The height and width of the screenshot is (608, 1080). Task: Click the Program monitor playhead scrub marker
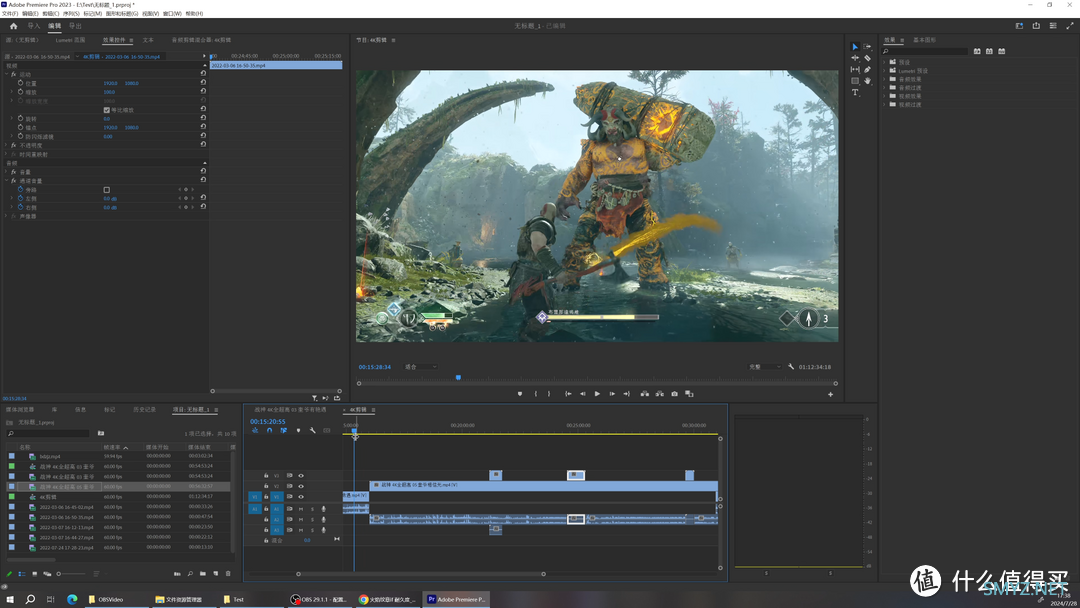pos(458,377)
